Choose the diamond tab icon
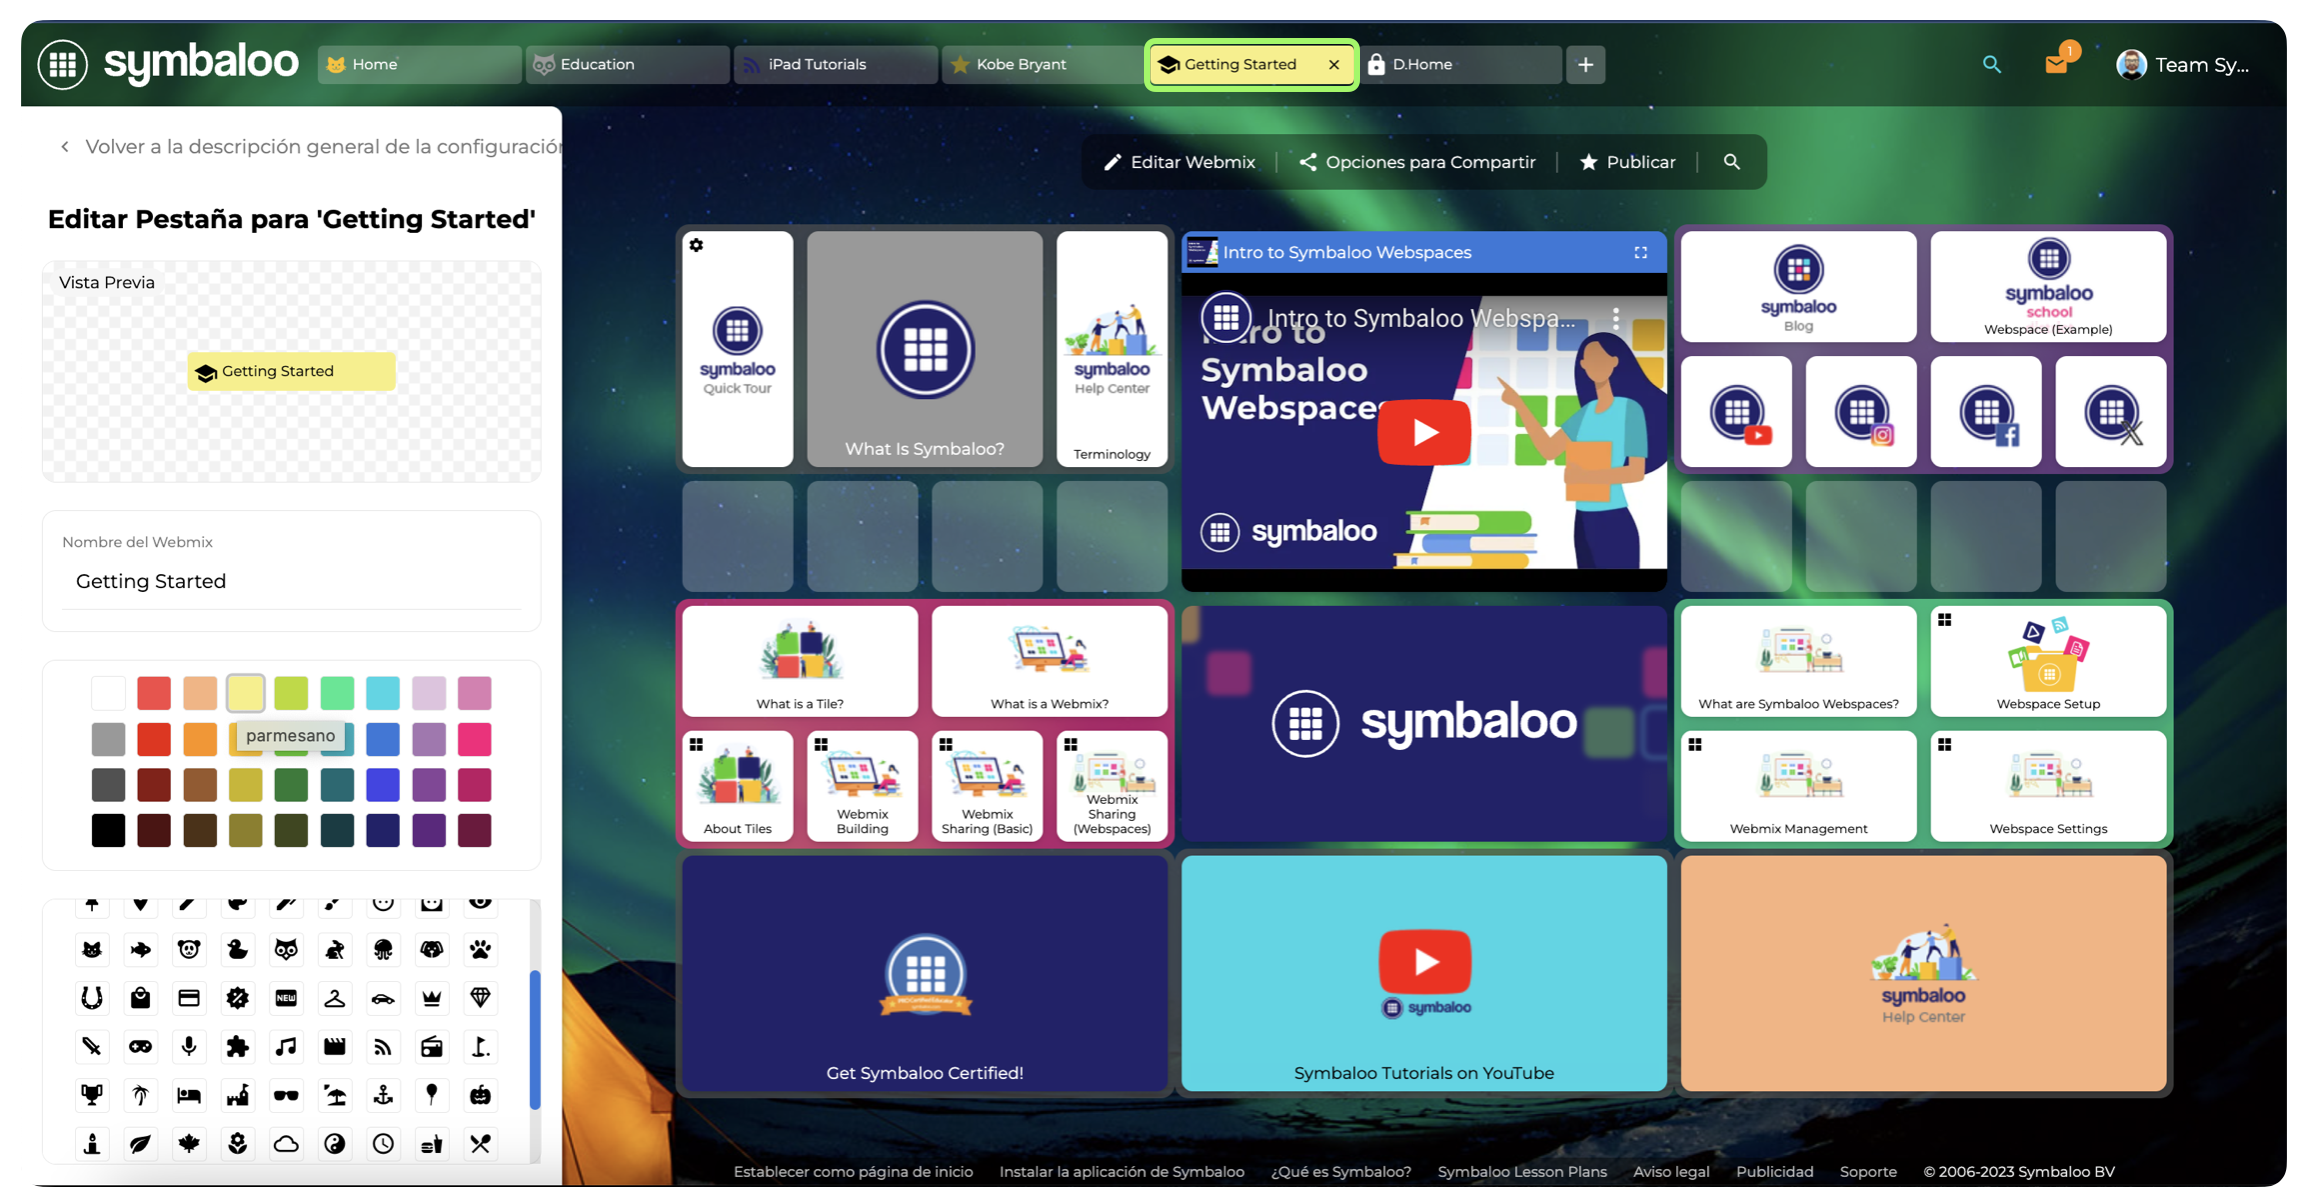Viewport: 2300px width, 1202px height. pos(480,997)
